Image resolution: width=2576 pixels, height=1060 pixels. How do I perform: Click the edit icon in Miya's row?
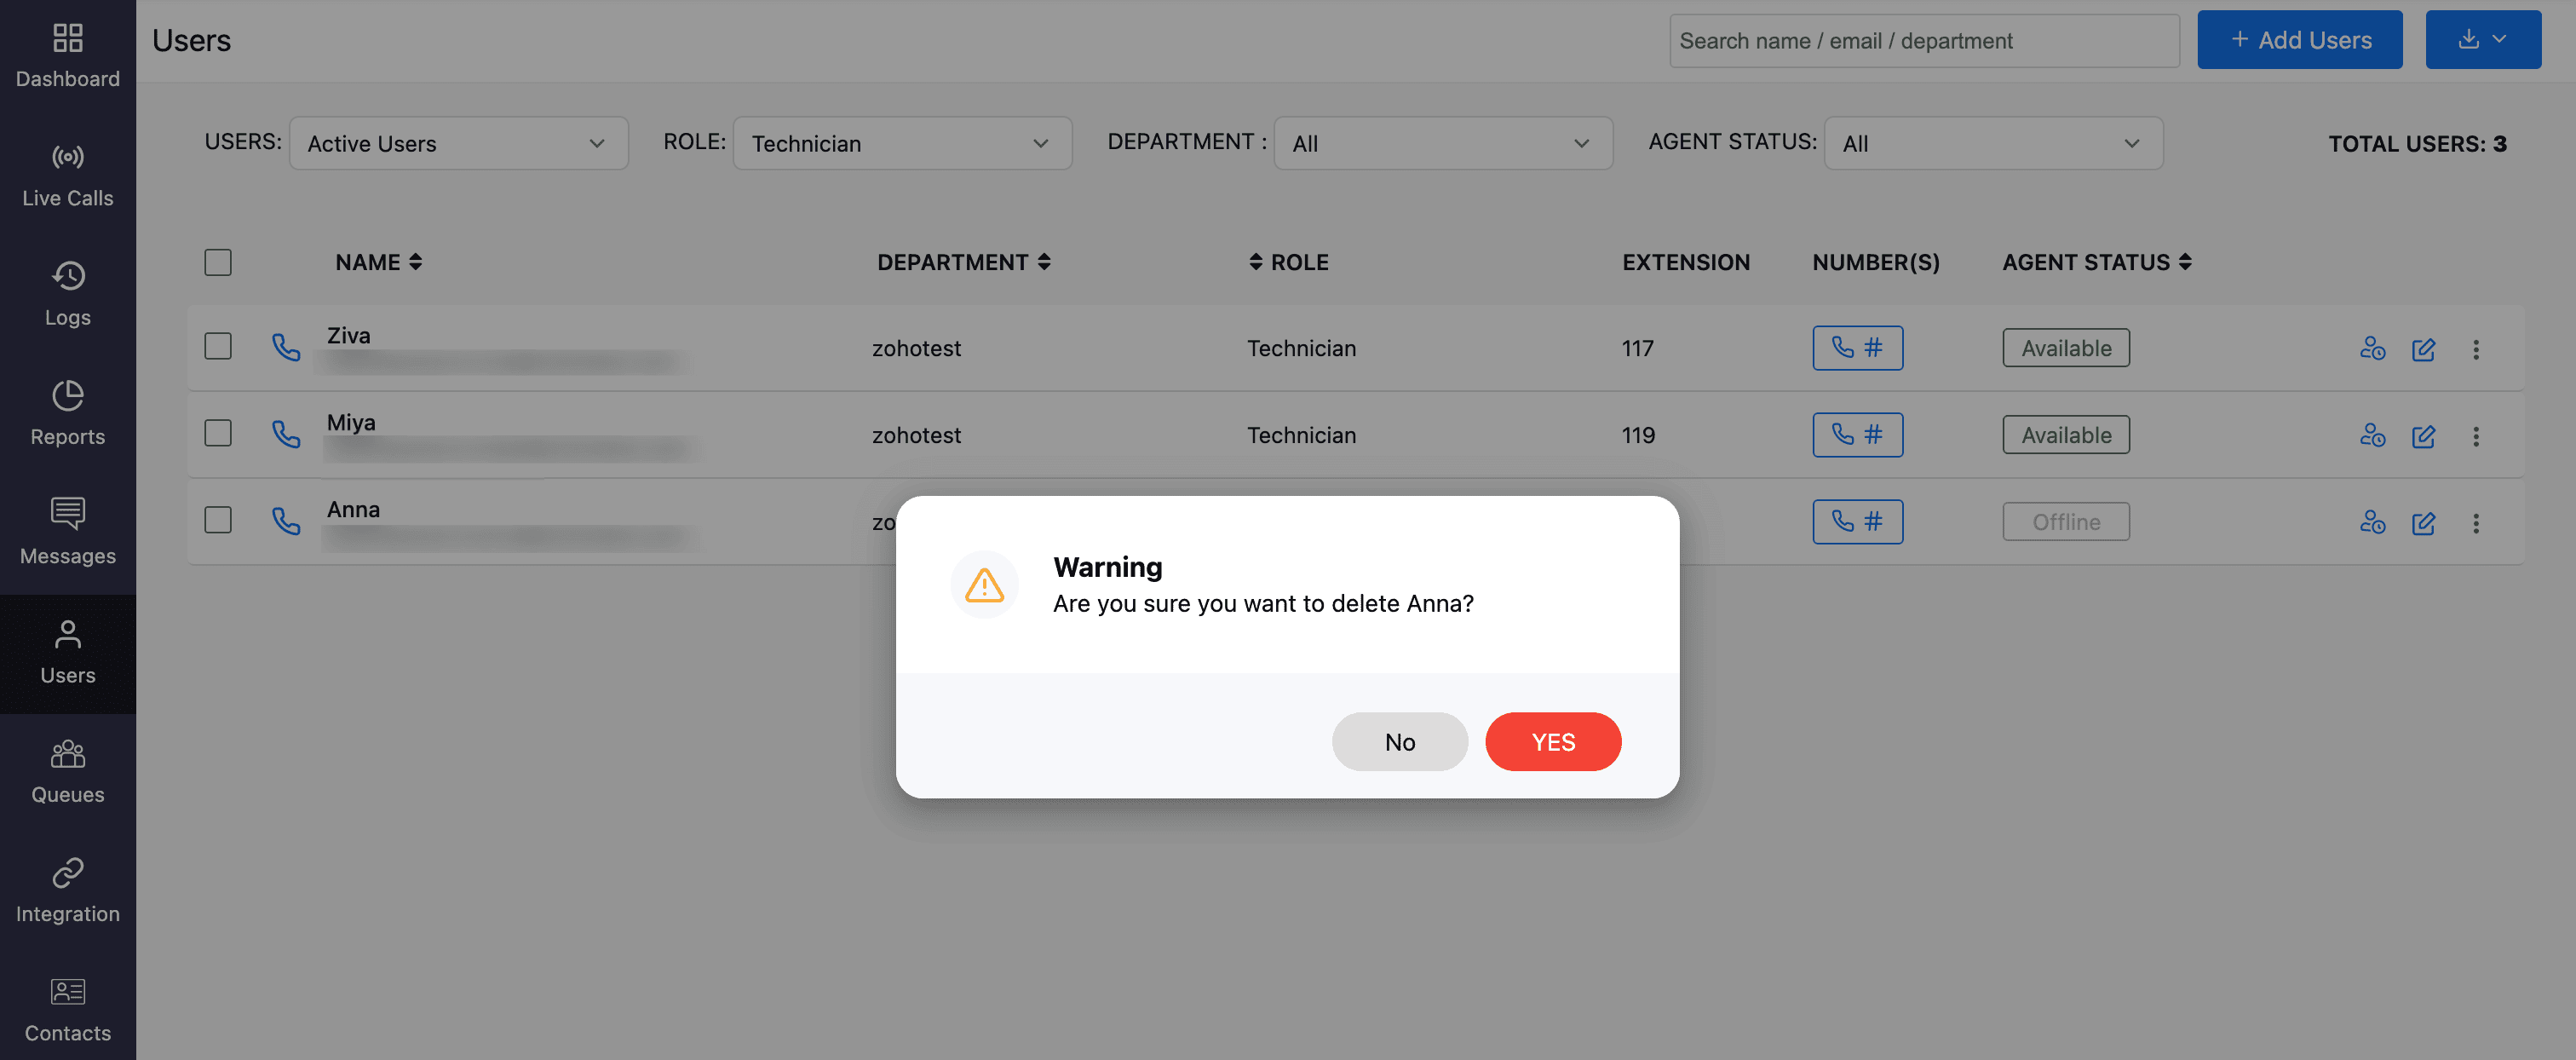(x=2422, y=436)
